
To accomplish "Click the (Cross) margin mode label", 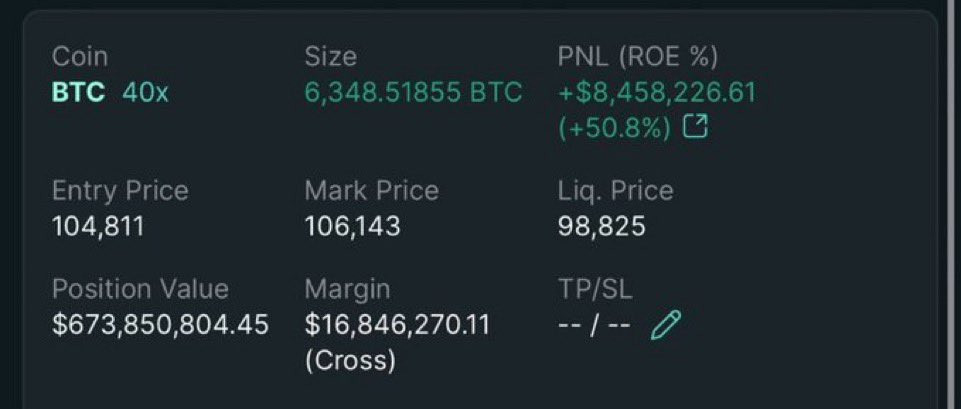I will [350, 360].
